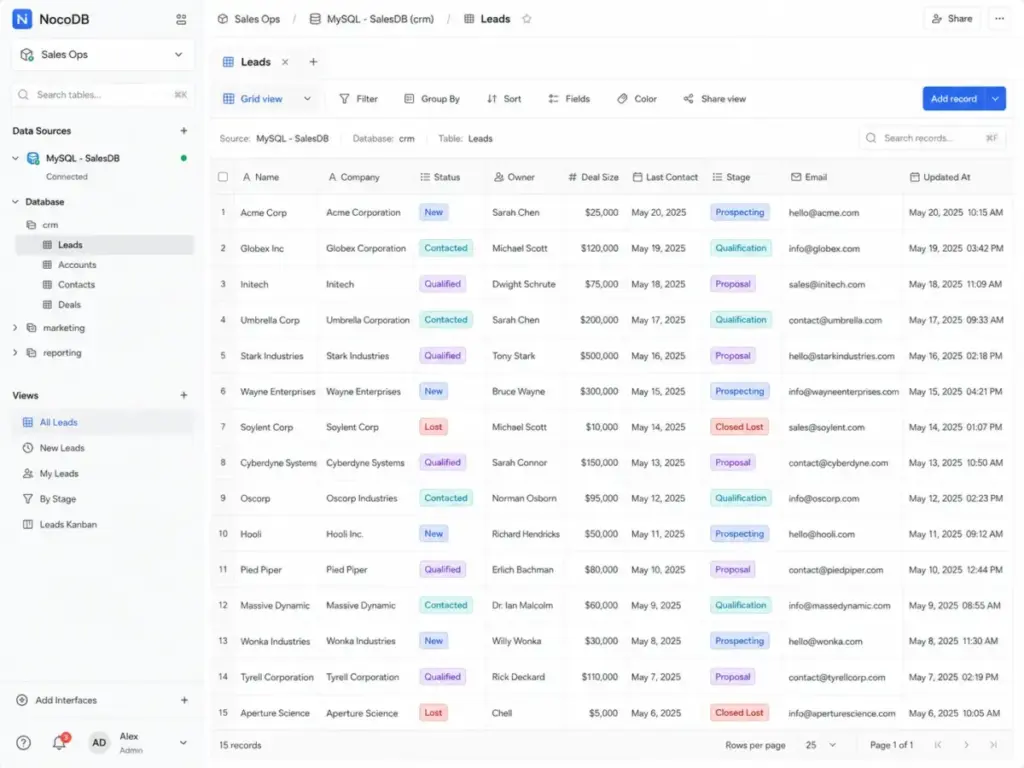Viewport: 1024px width, 768px height.
Task: Click the Last Contact column header
Action: click(x=665, y=177)
